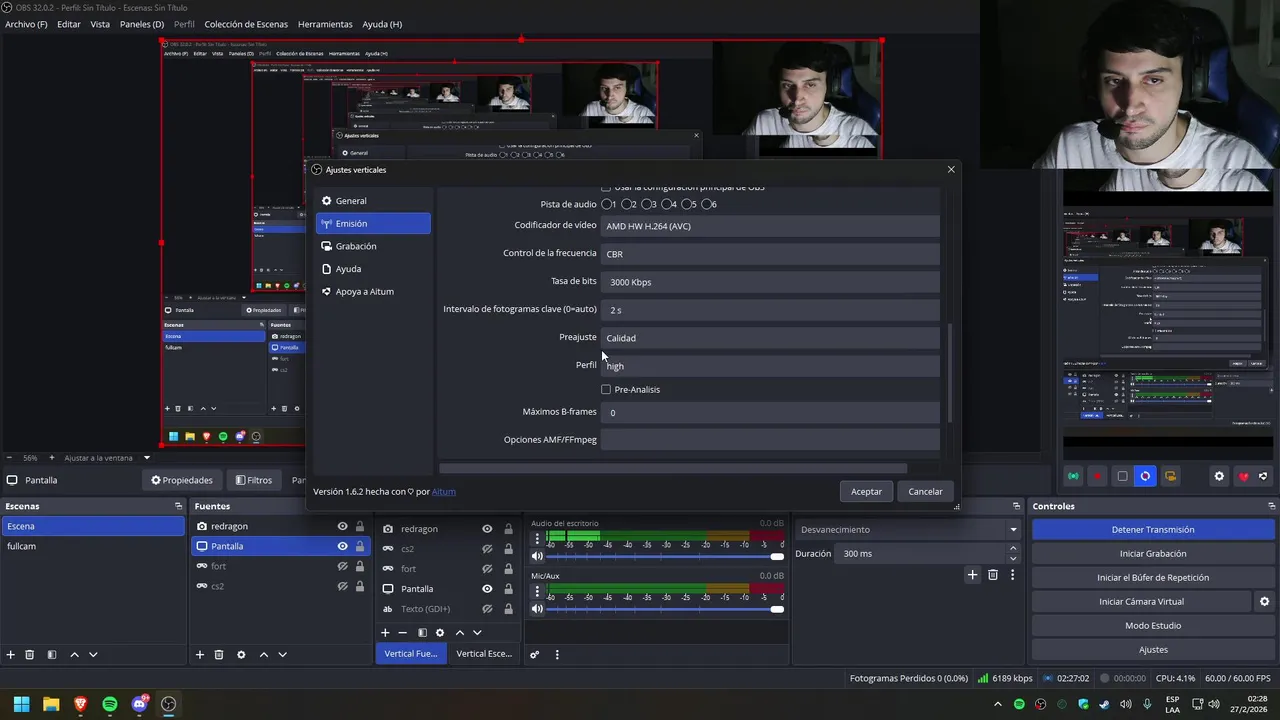The height and width of the screenshot is (720, 1280).
Task: Add a scene transition with plus icon
Action: (x=972, y=574)
